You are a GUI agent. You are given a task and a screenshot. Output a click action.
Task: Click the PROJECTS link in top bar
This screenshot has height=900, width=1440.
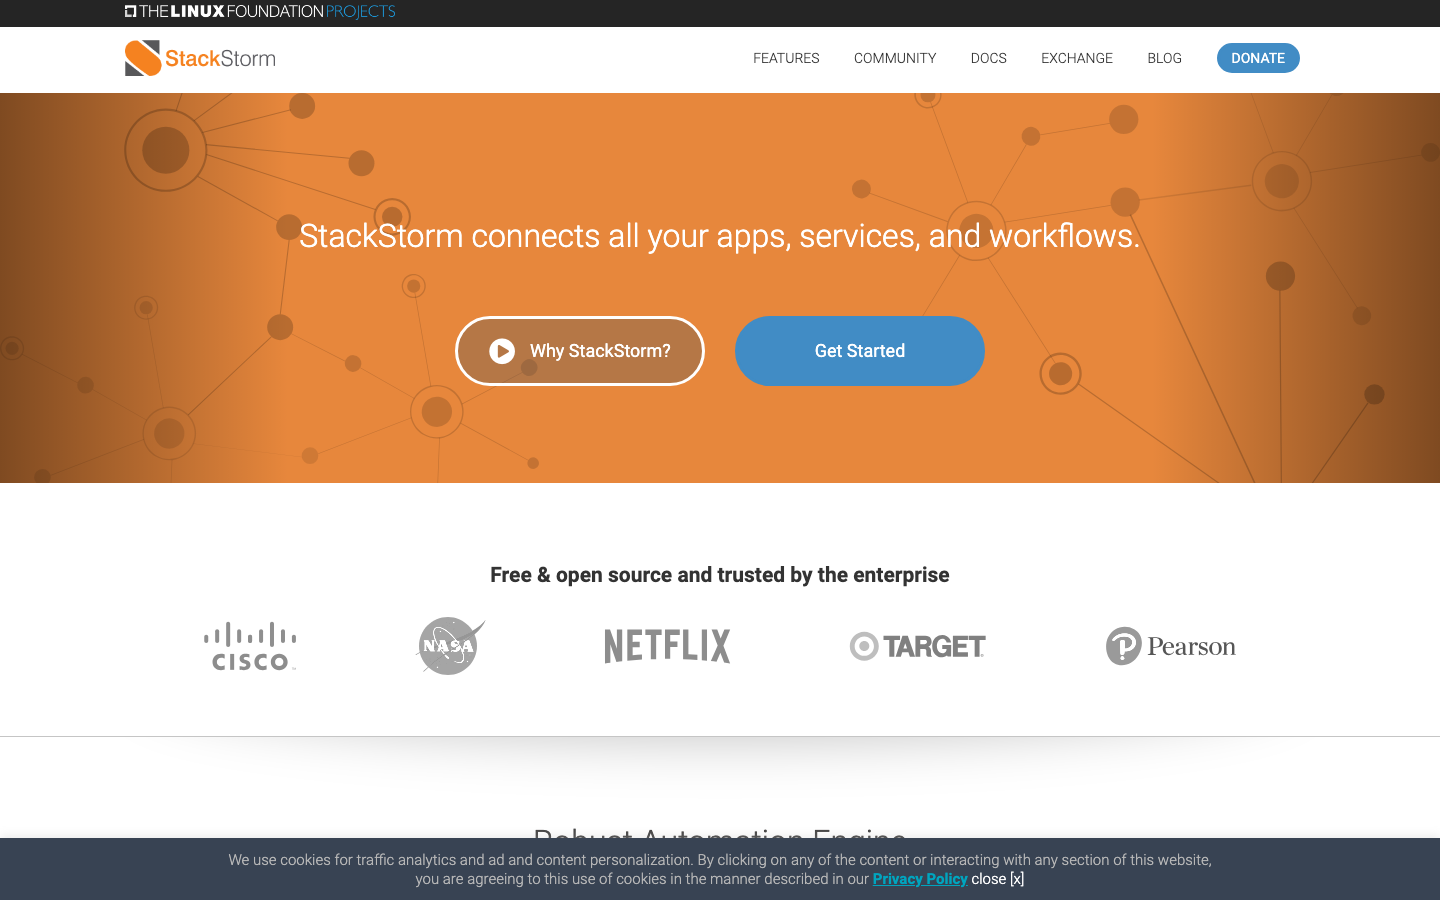pos(361,12)
